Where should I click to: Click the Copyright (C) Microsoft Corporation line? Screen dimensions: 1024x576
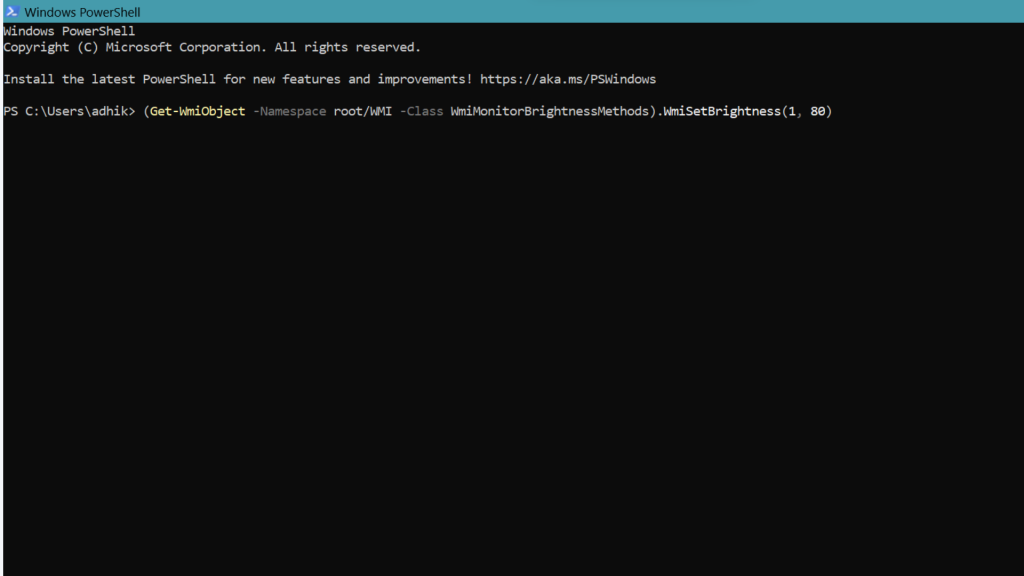[x=212, y=47]
